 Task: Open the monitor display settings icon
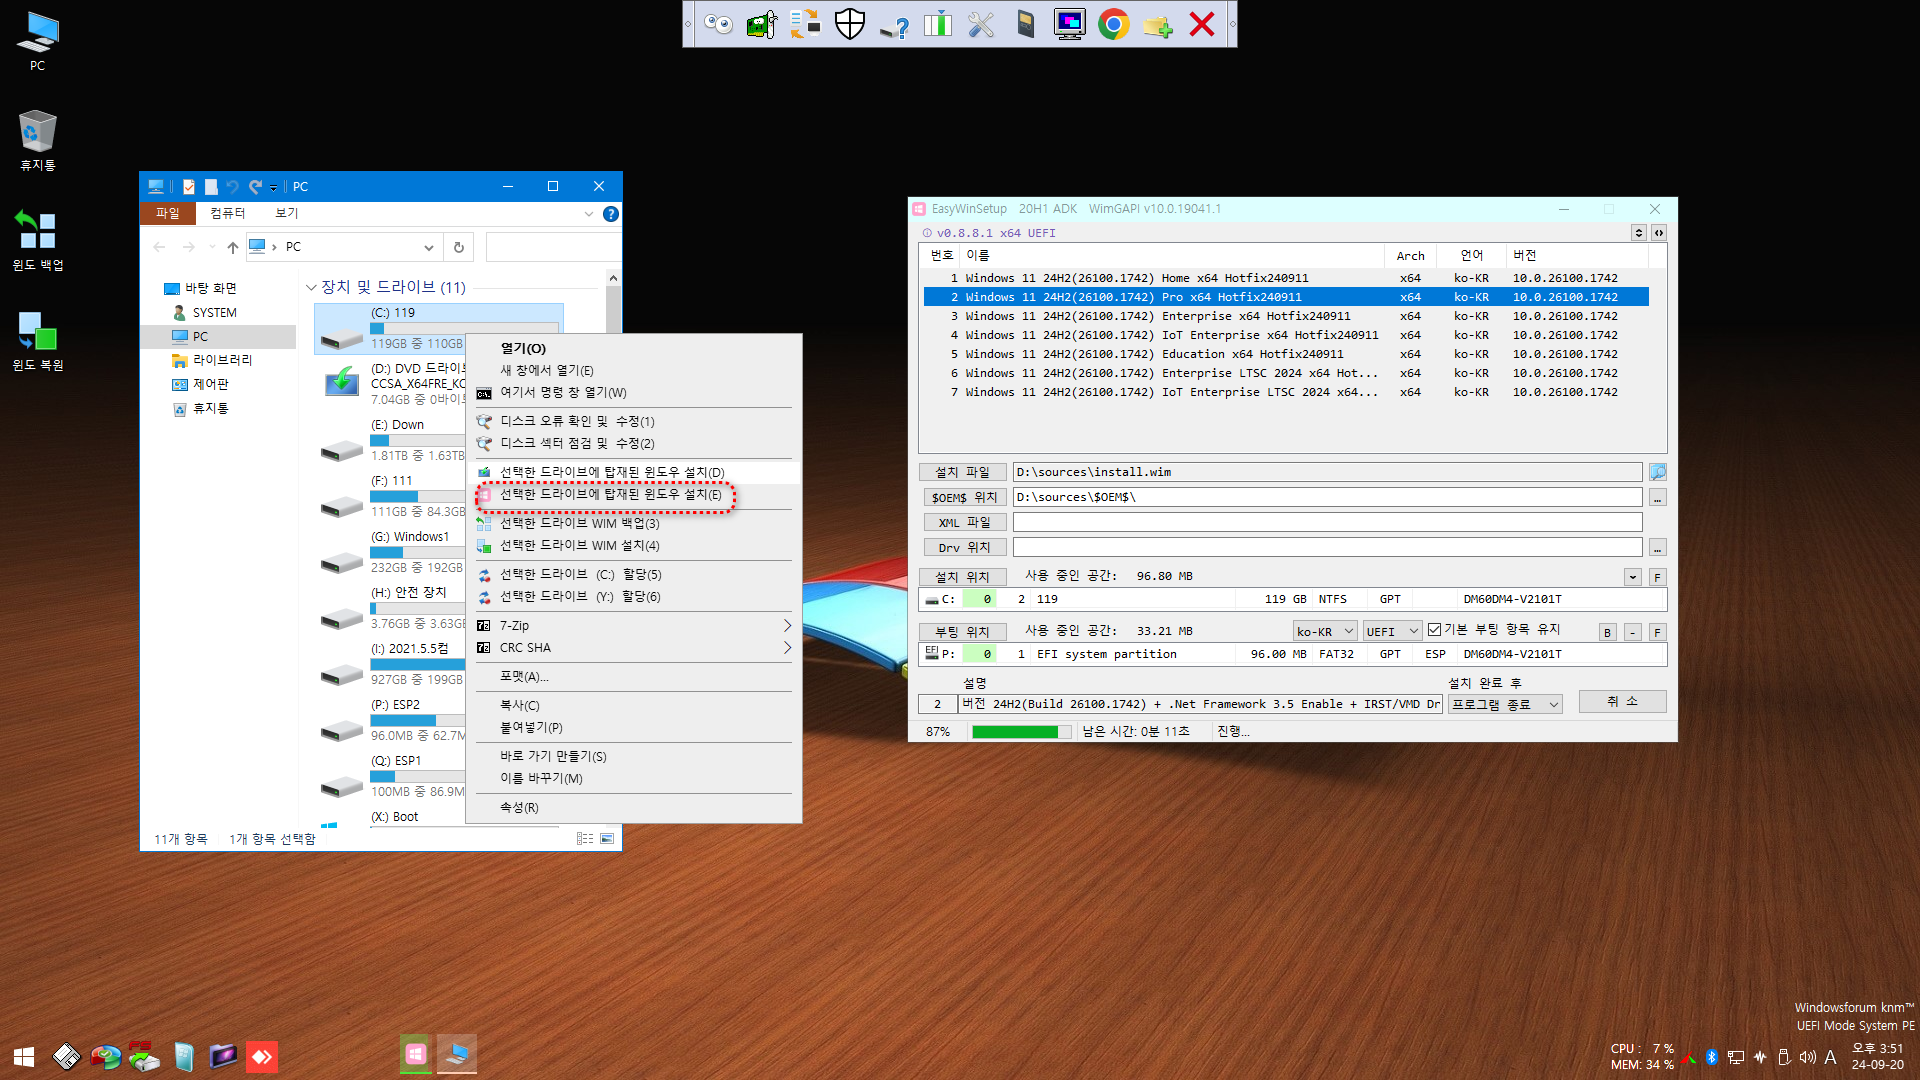[x=1069, y=24]
